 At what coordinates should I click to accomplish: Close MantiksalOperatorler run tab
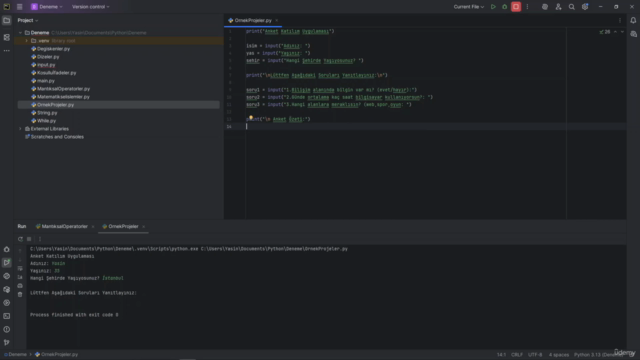click(x=93, y=227)
